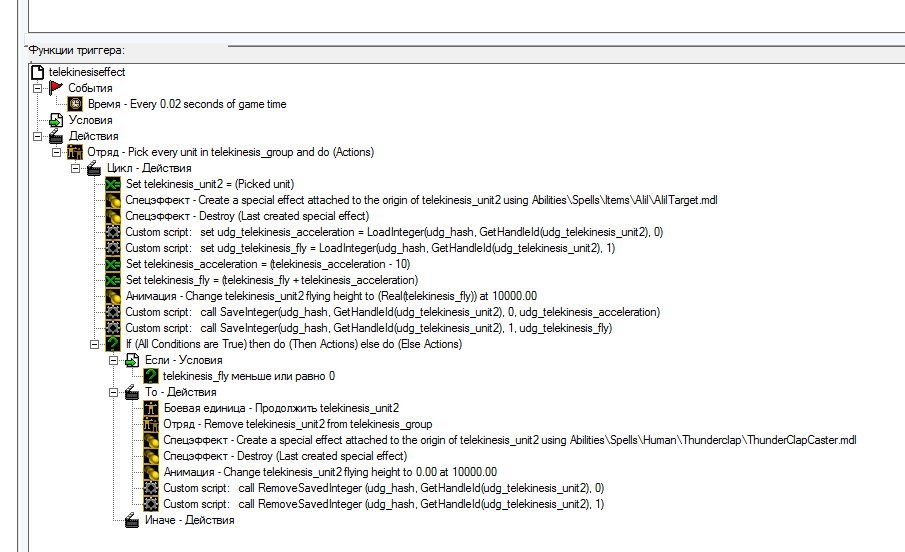Select Продолжить telekinesis_unit2 action text
This screenshot has height=552, width=905.
(x=282, y=408)
